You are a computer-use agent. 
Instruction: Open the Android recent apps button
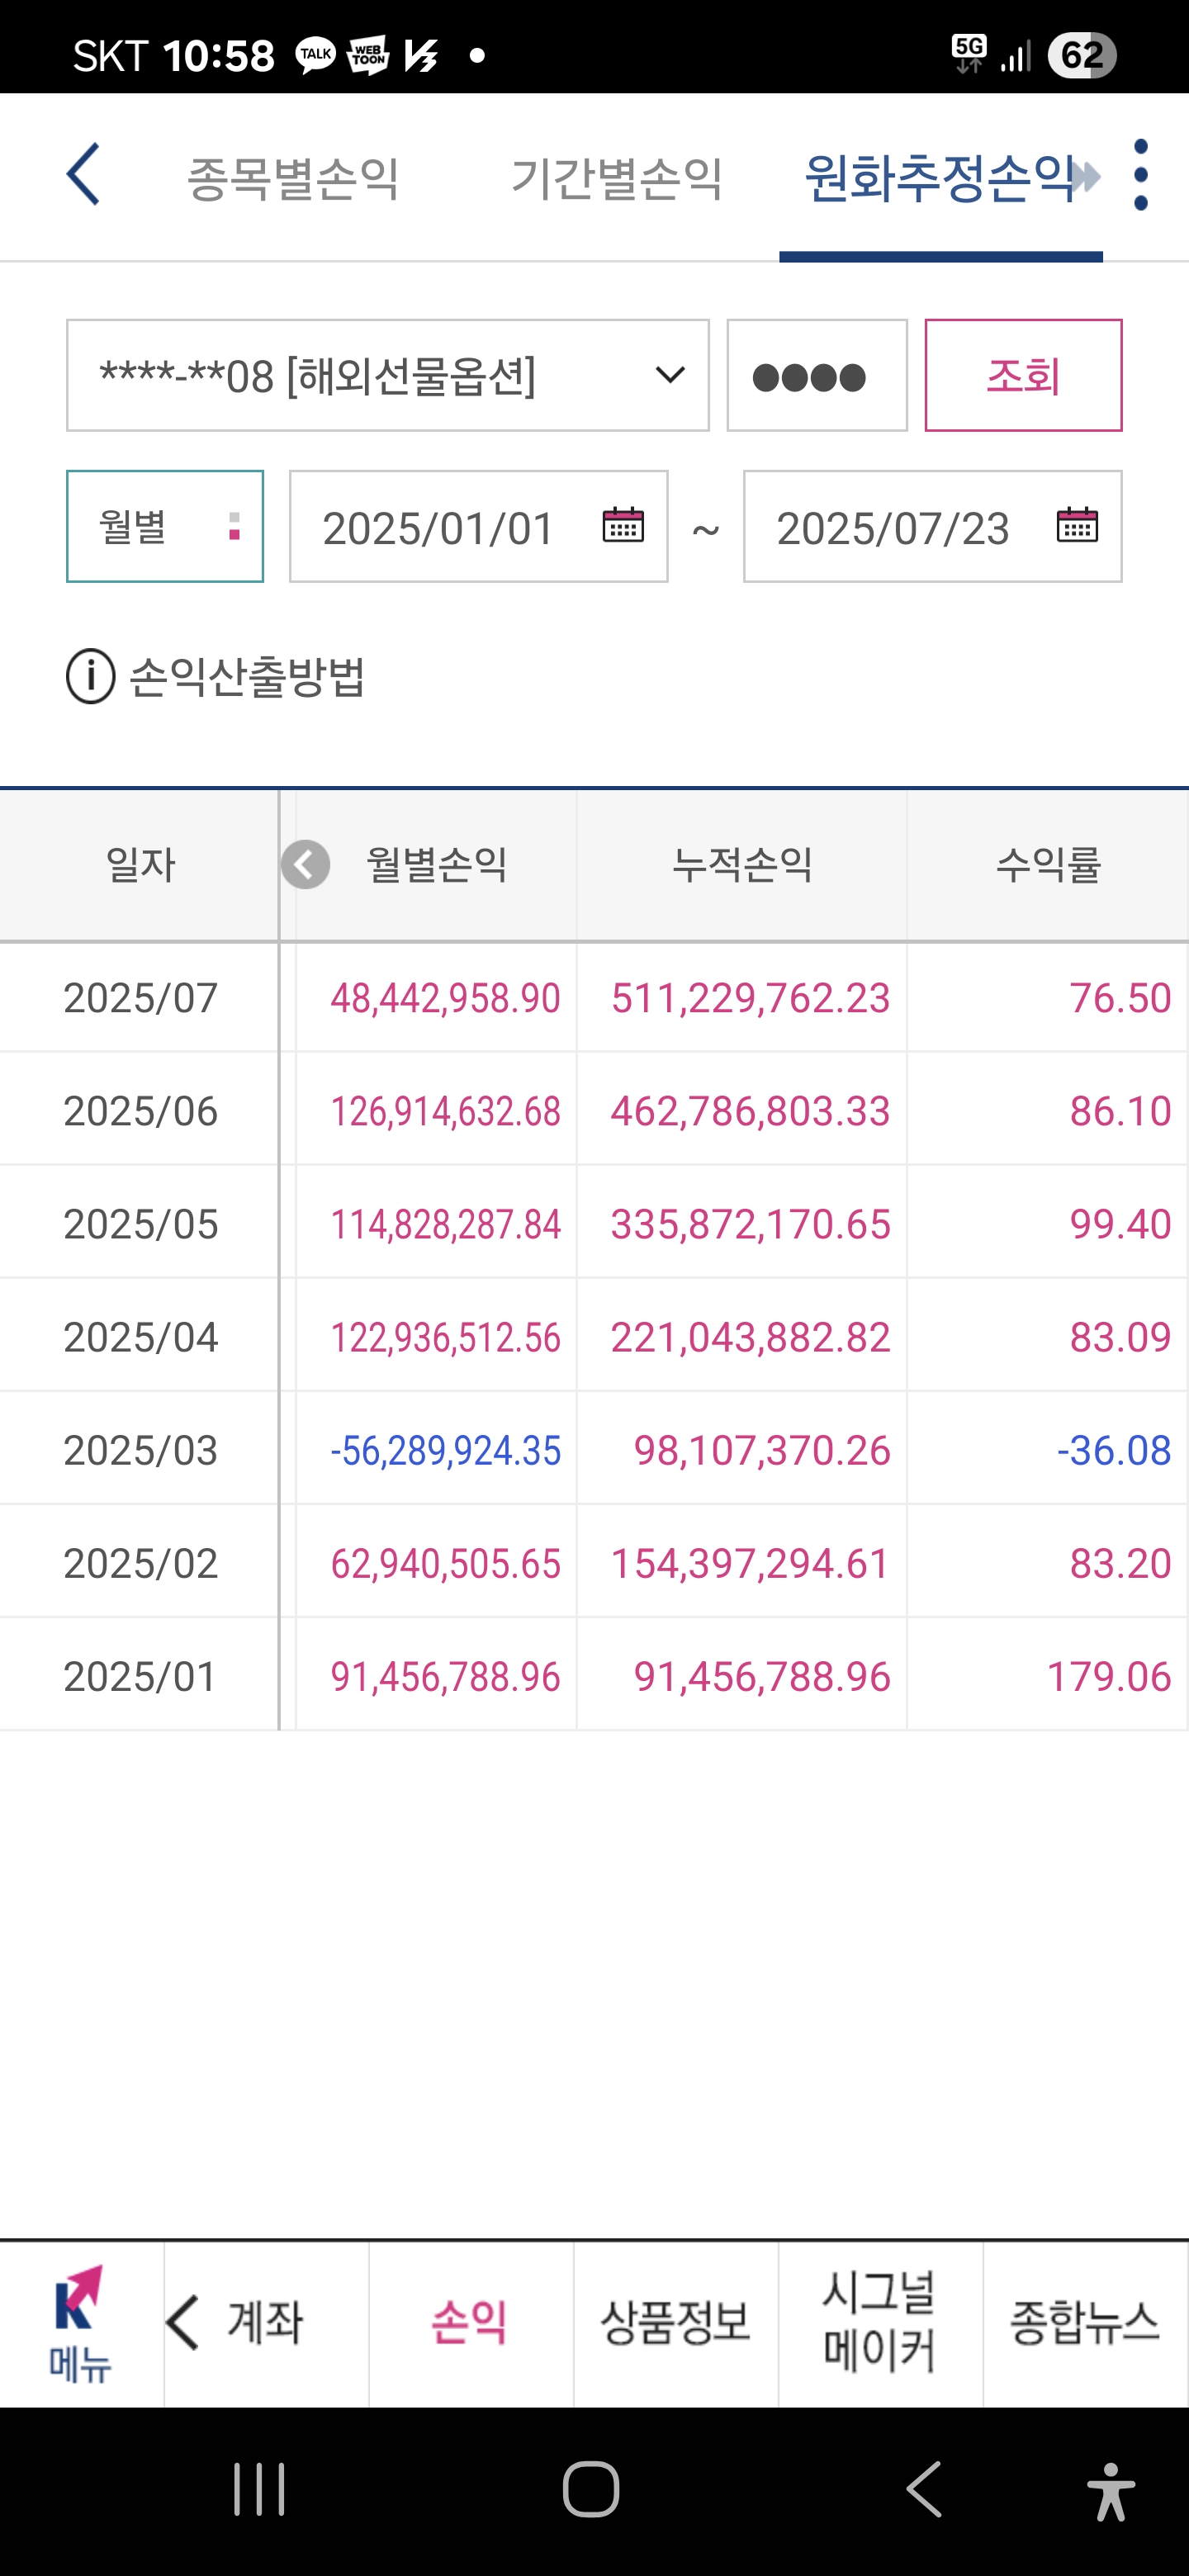click(x=260, y=2489)
